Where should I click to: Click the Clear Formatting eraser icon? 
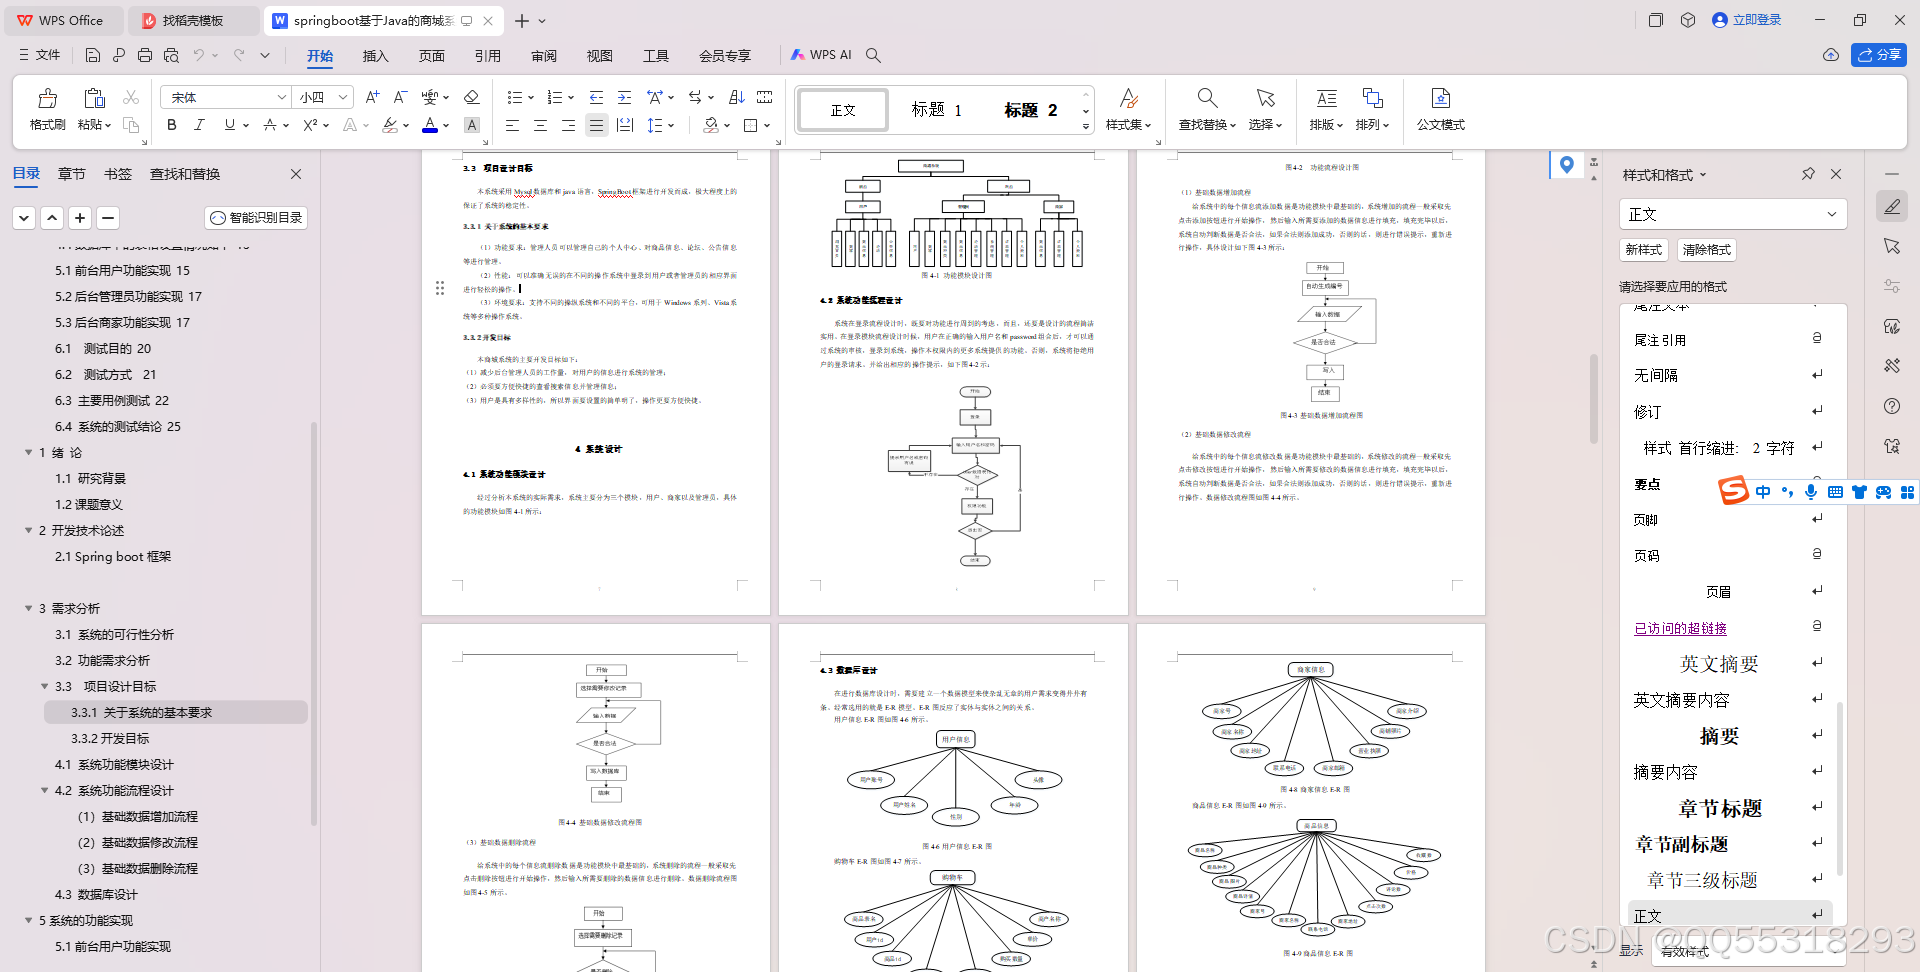tap(472, 97)
